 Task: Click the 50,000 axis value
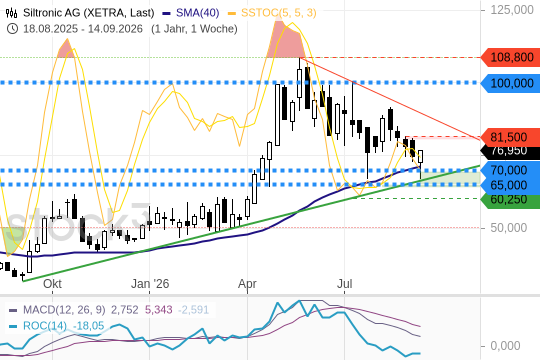click(x=508, y=228)
